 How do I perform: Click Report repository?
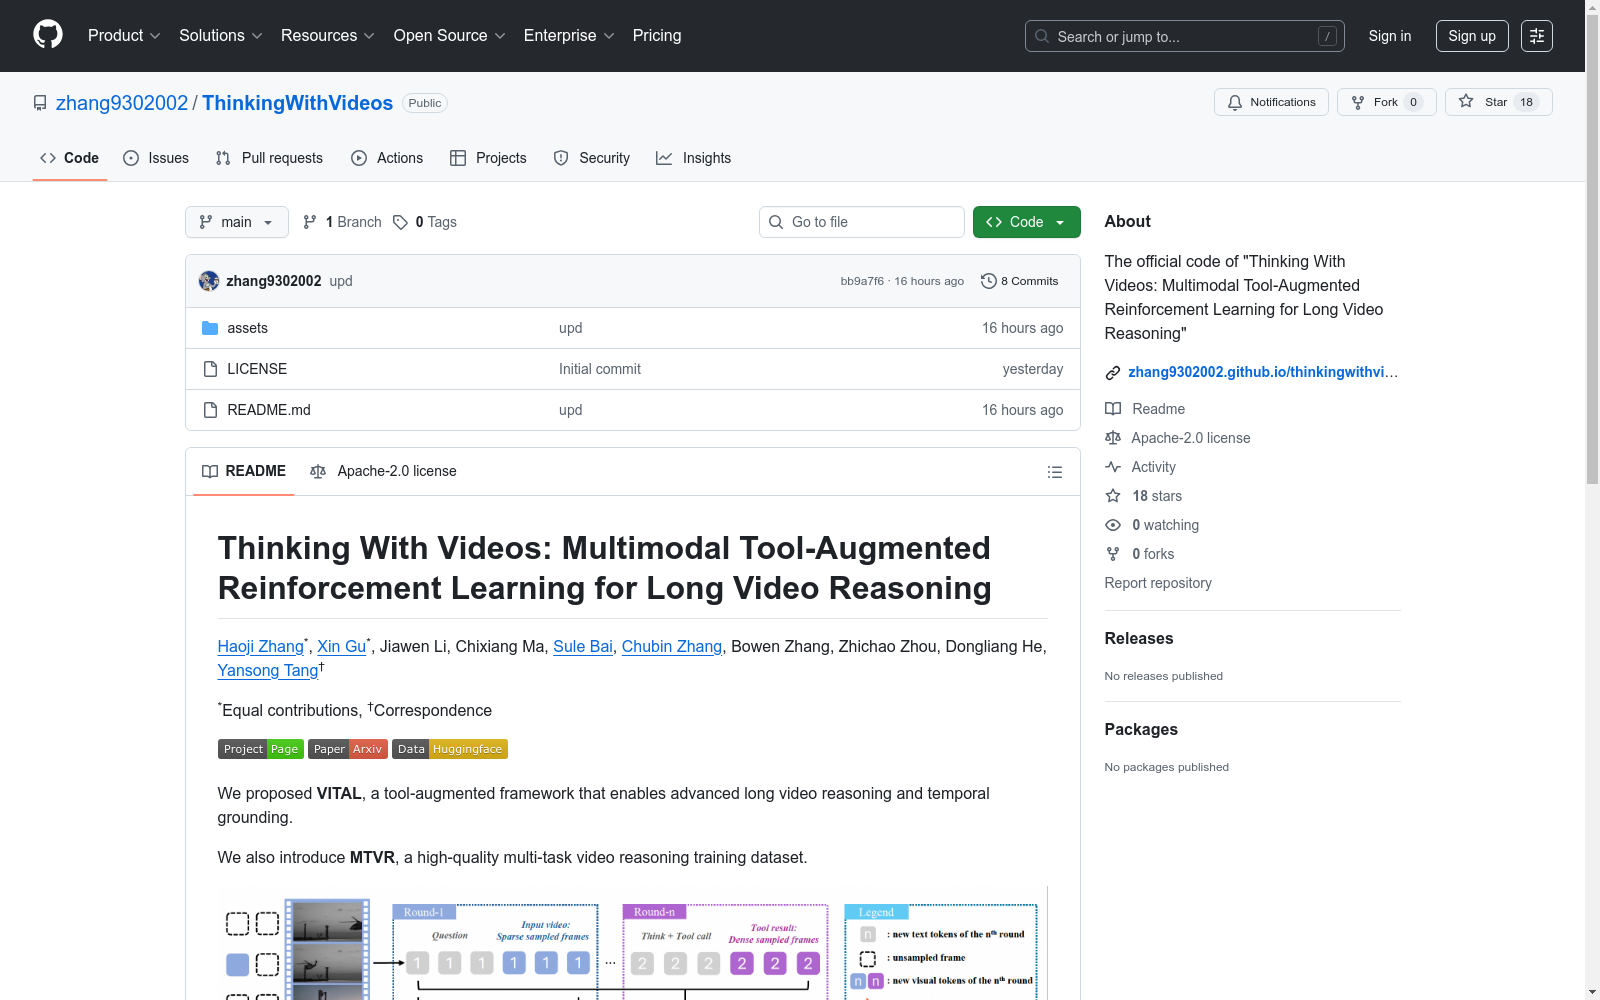coord(1158,583)
